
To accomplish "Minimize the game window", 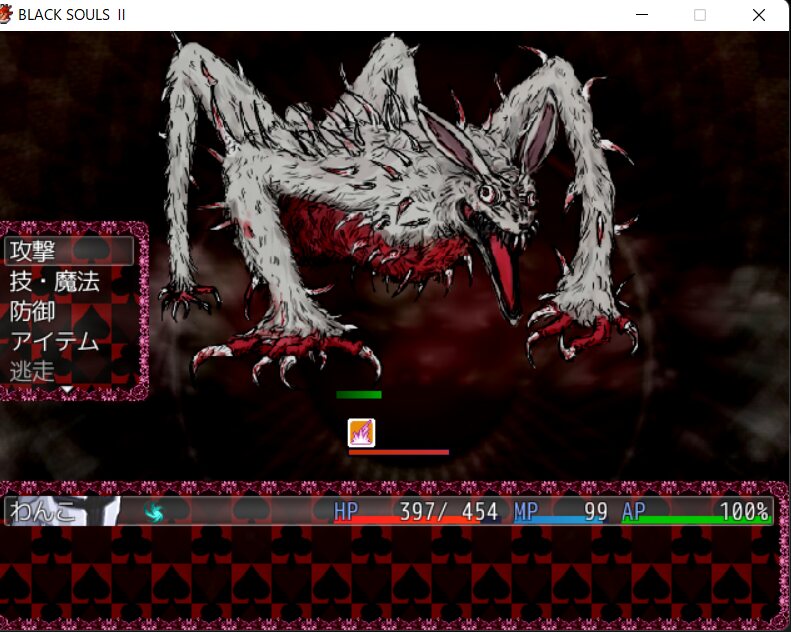I will point(642,15).
